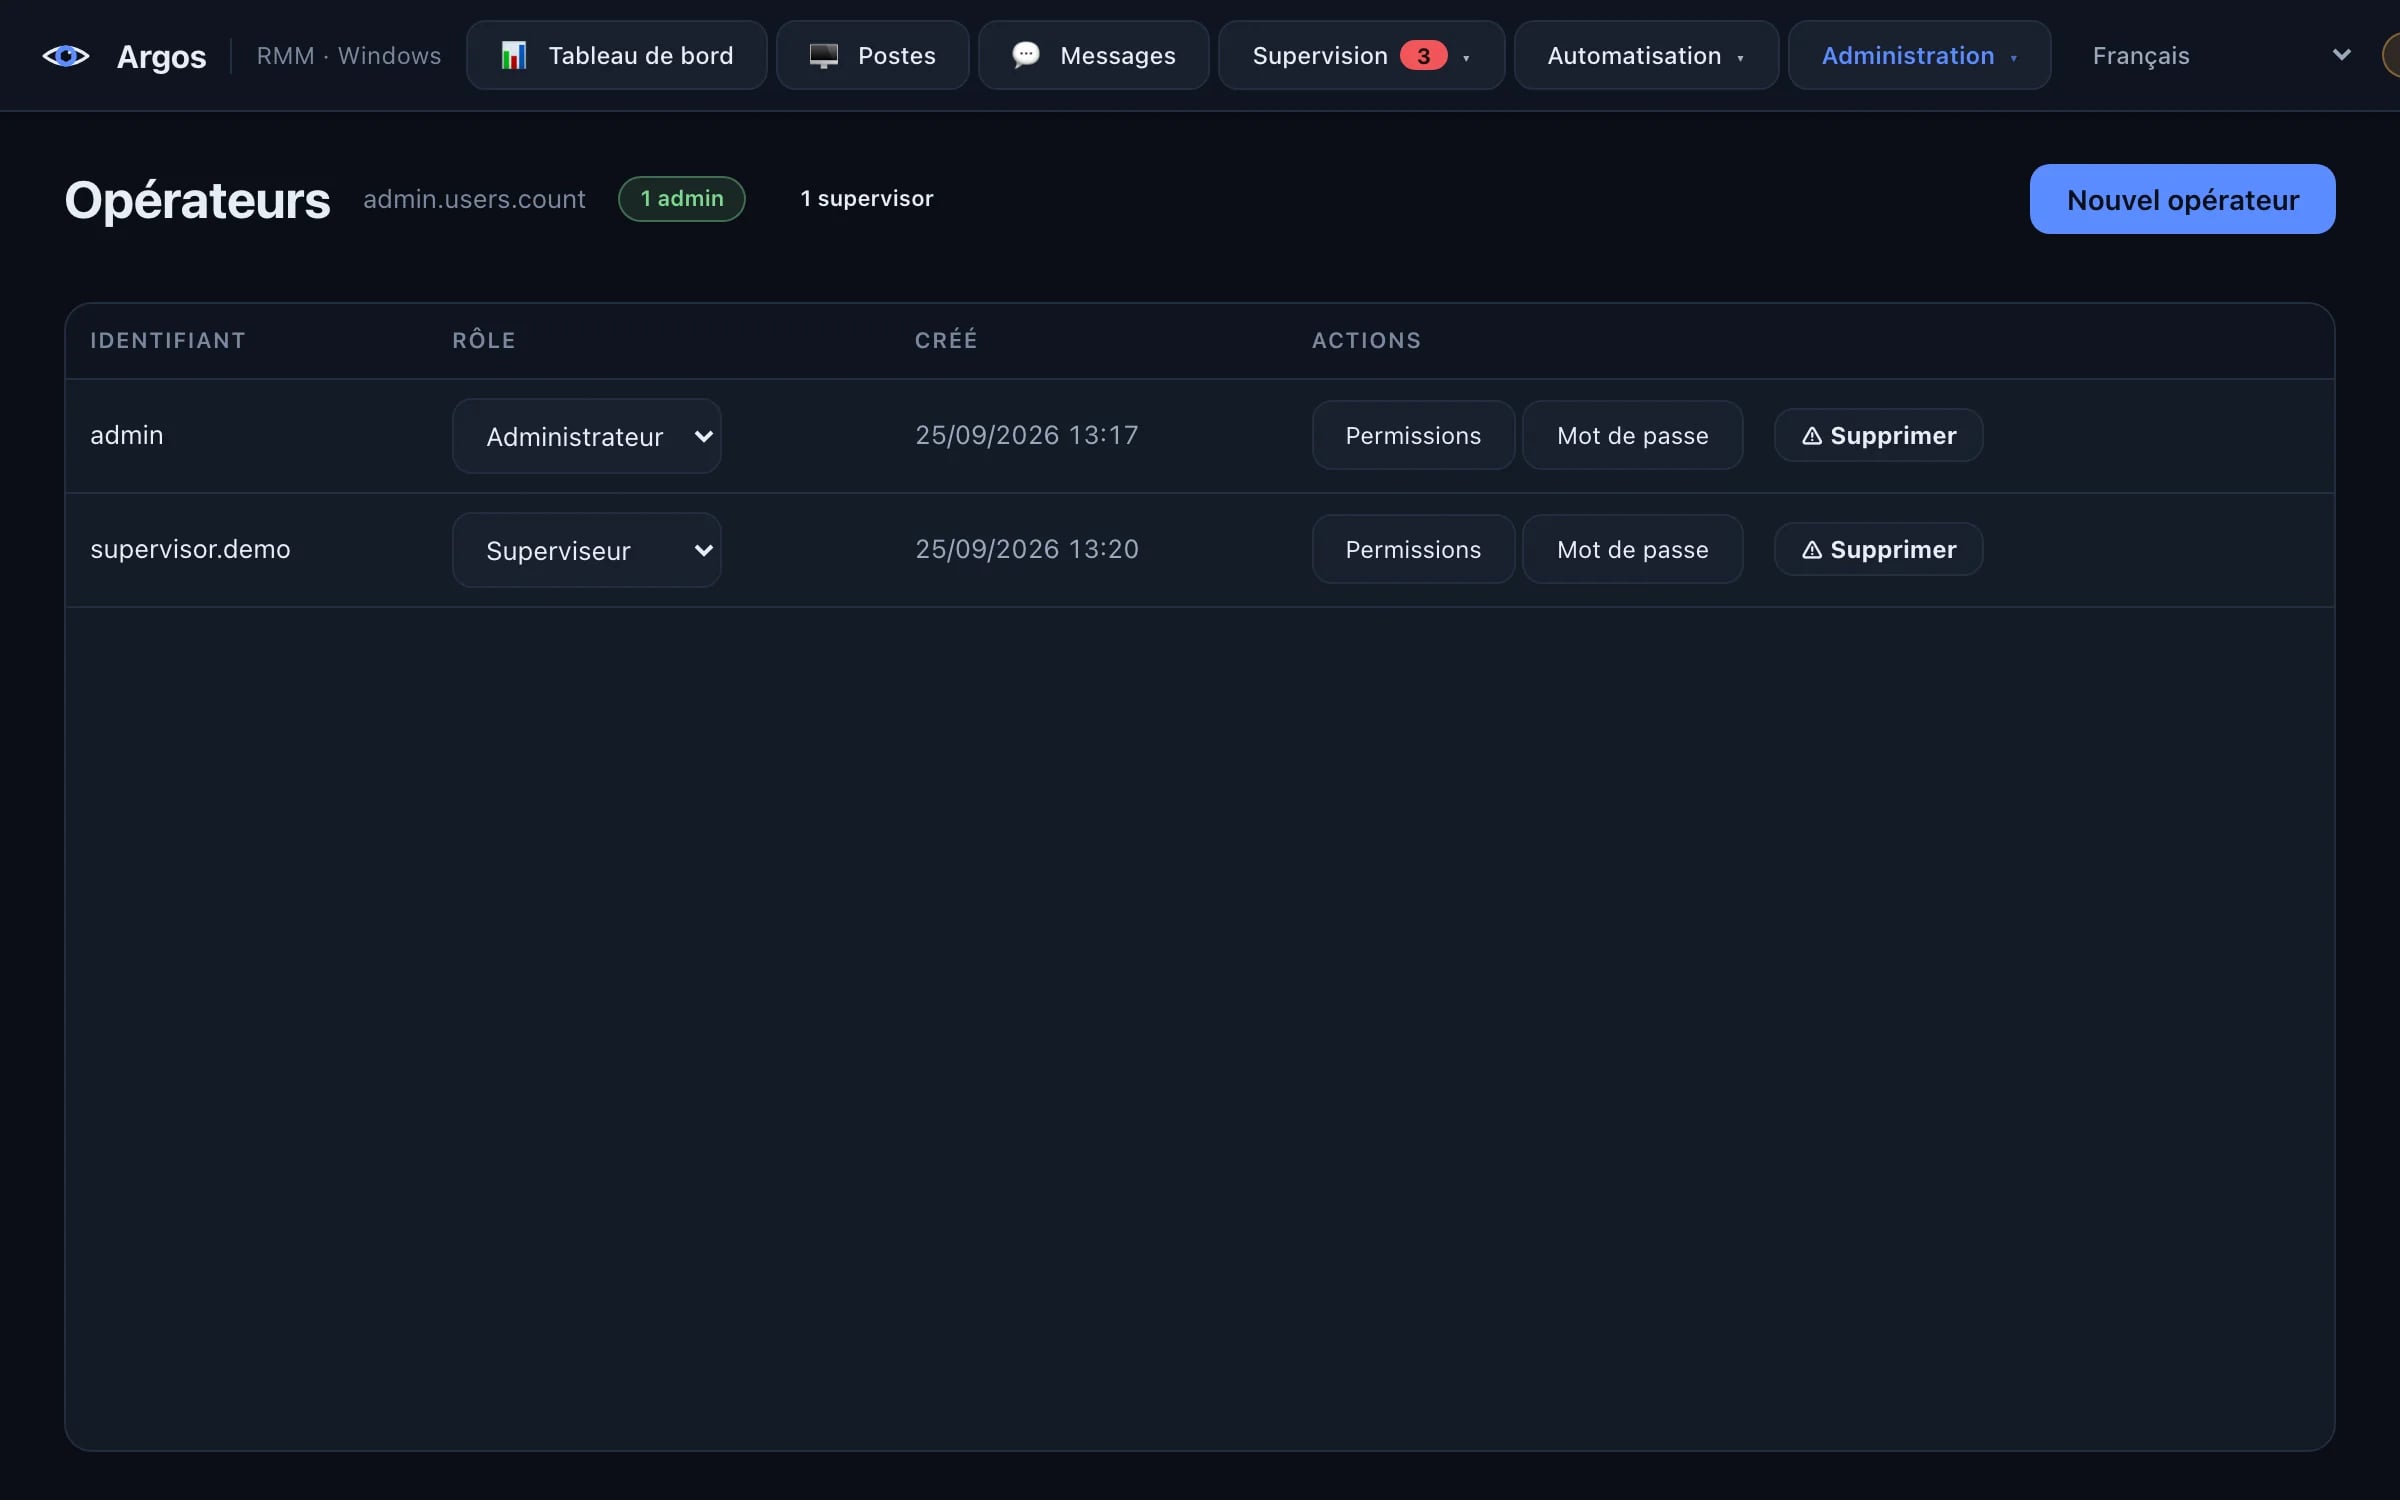Click the IDENTIFIANT column header
Viewport: 2400px width, 1500px height.
168,340
